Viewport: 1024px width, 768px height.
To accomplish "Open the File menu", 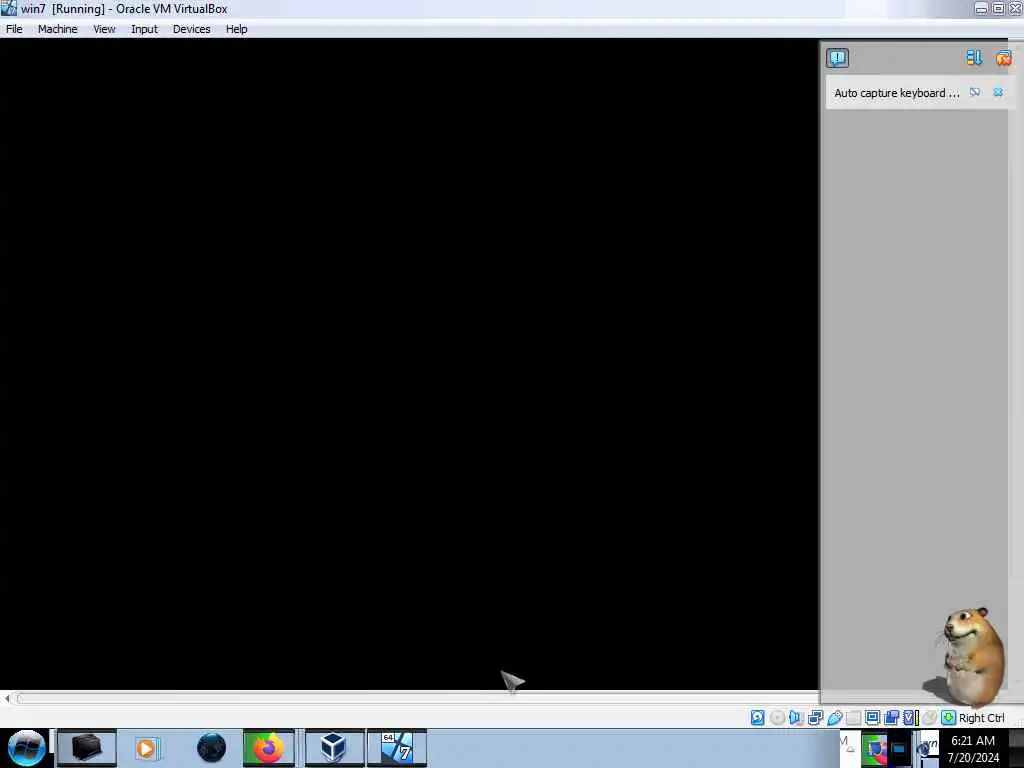I will (14, 29).
